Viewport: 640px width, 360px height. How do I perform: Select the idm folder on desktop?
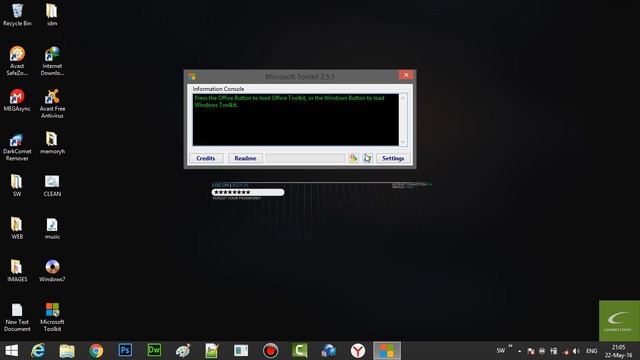[52, 15]
